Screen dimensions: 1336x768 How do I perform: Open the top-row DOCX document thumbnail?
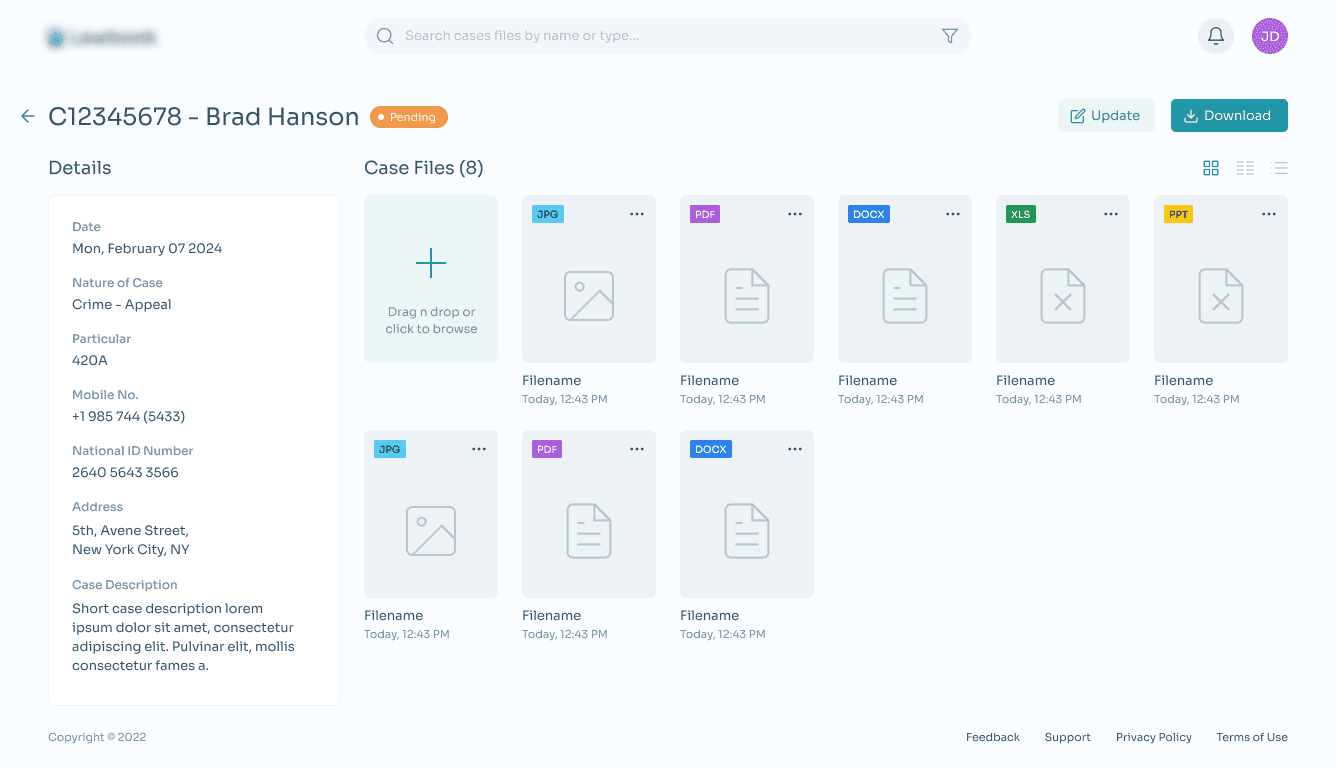[905, 279]
